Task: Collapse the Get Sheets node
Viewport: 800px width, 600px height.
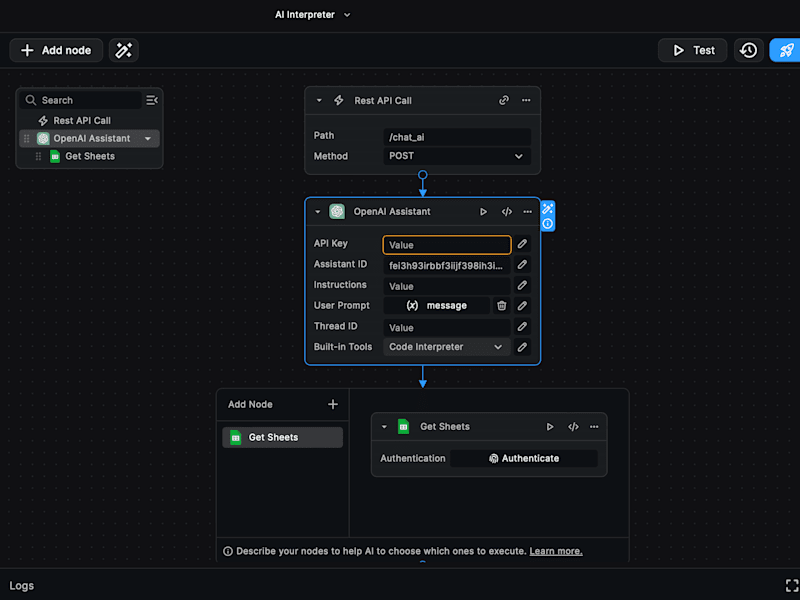Action: click(x=384, y=427)
